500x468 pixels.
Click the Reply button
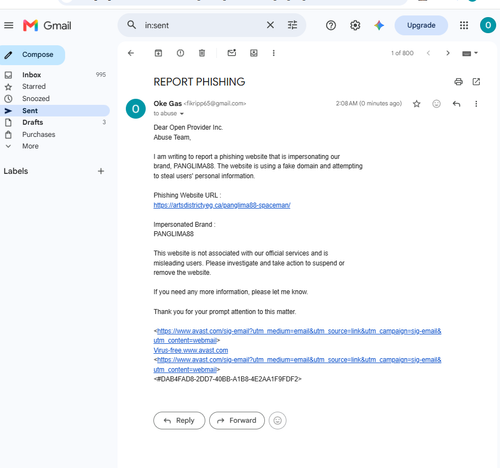(179, 421)
